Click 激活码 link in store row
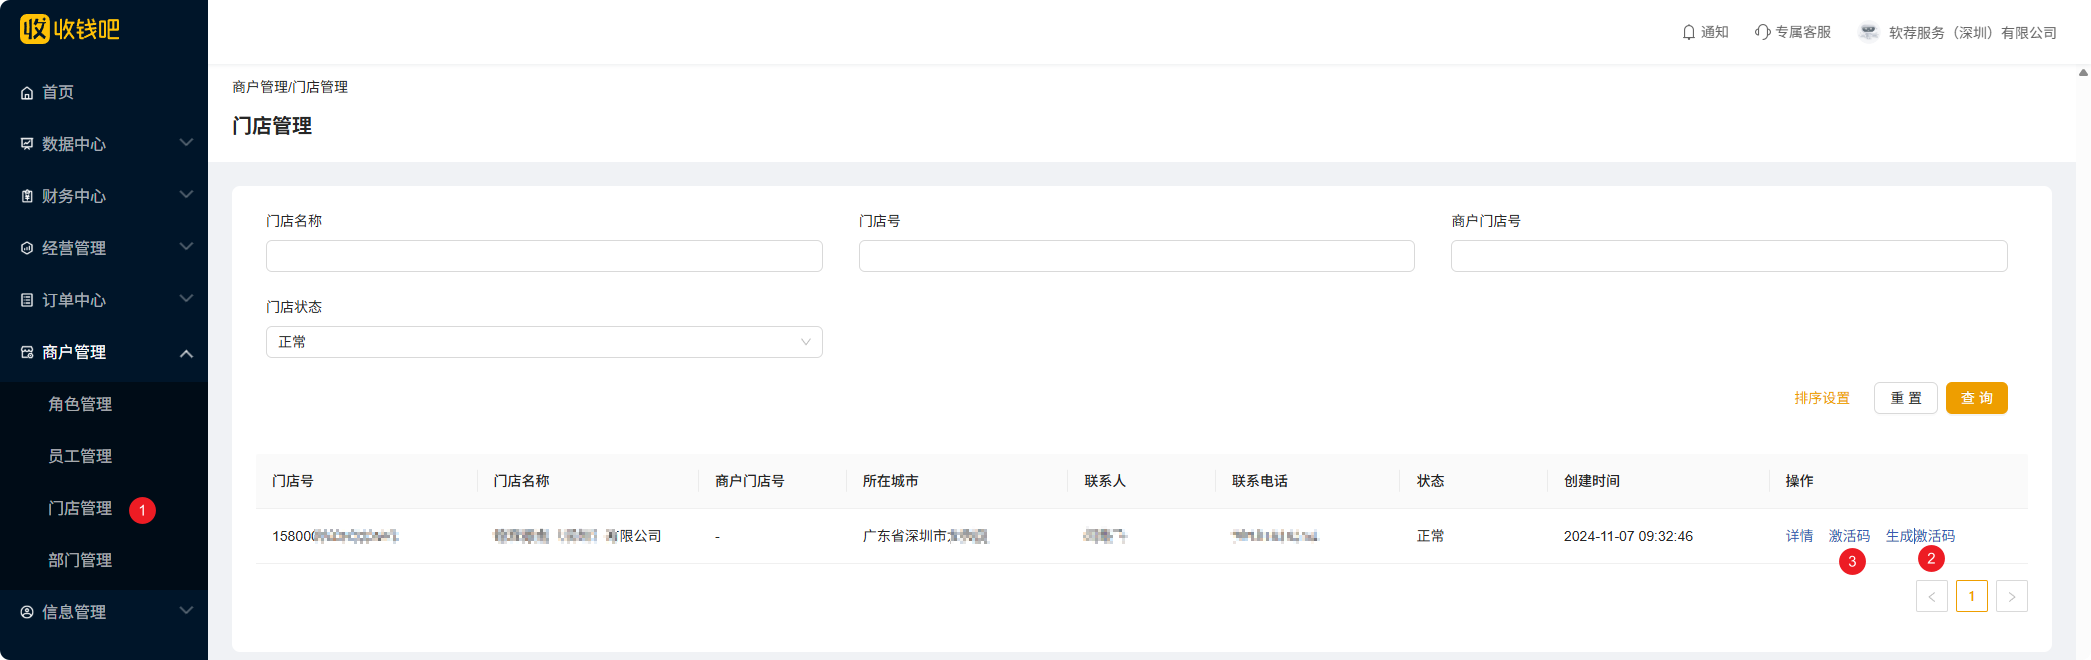 (x=1849, y=536)
